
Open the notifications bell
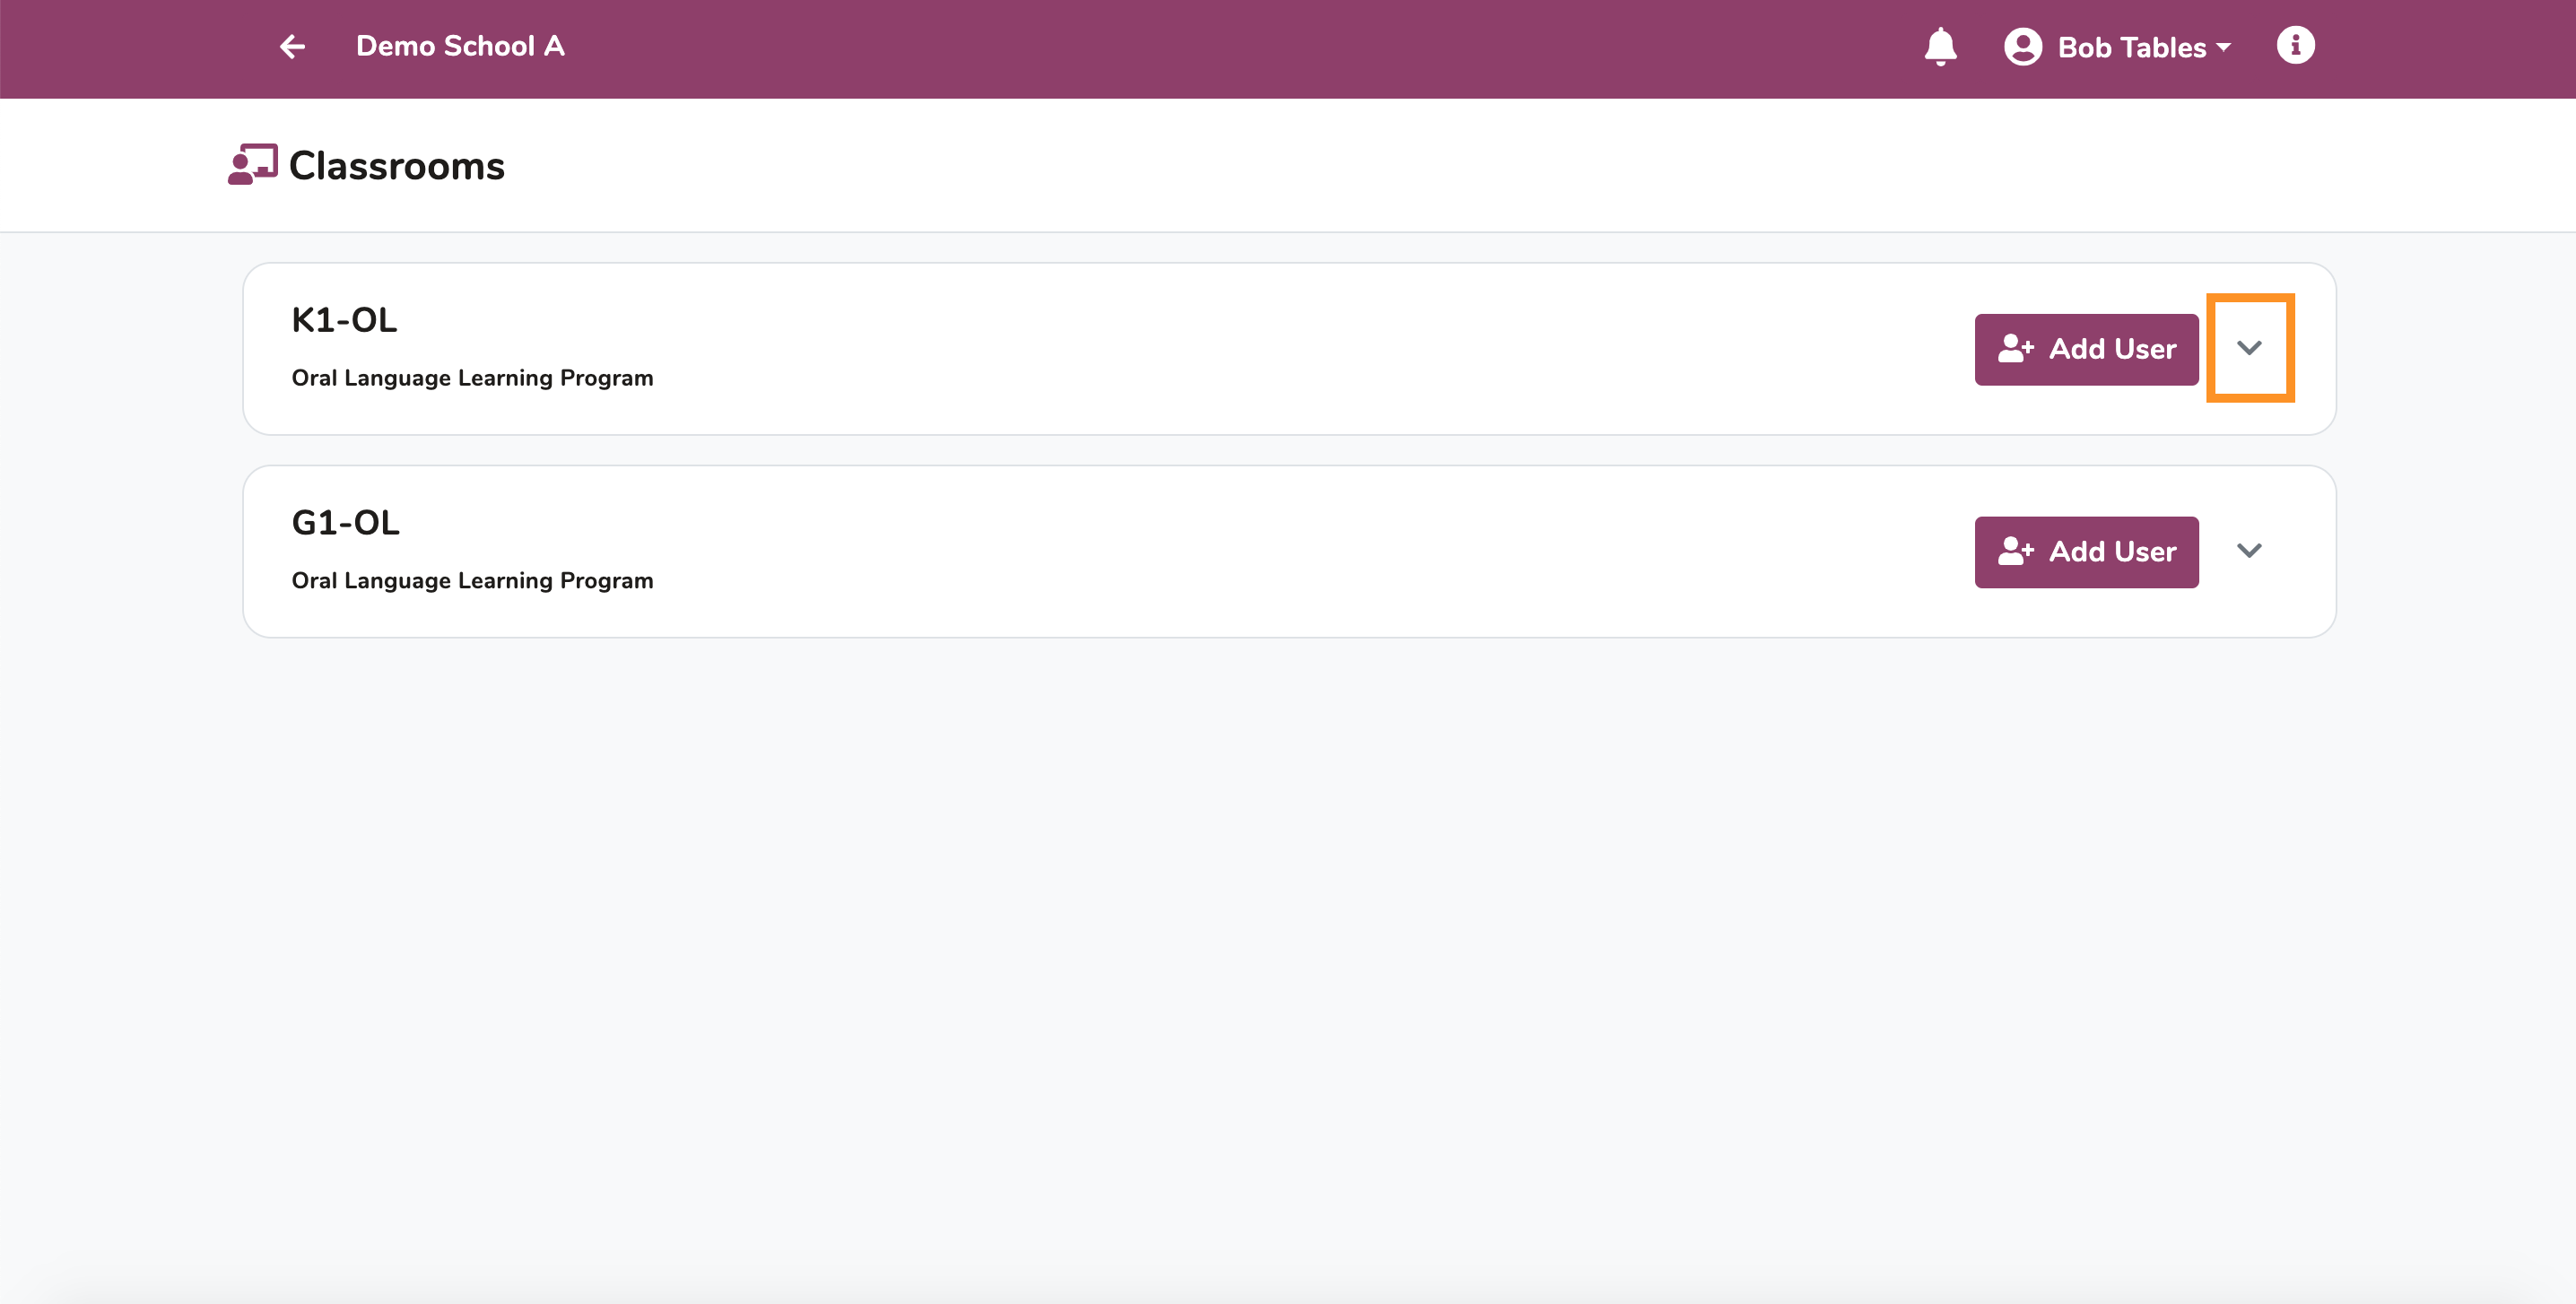1940,46
